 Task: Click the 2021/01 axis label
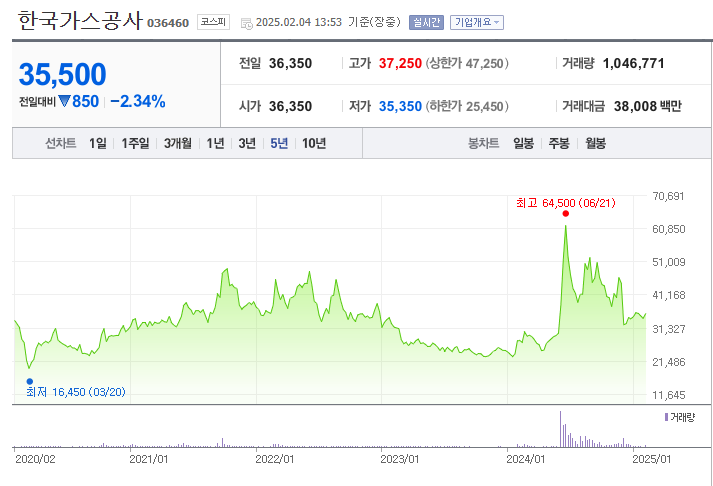(x=149, y=459)
